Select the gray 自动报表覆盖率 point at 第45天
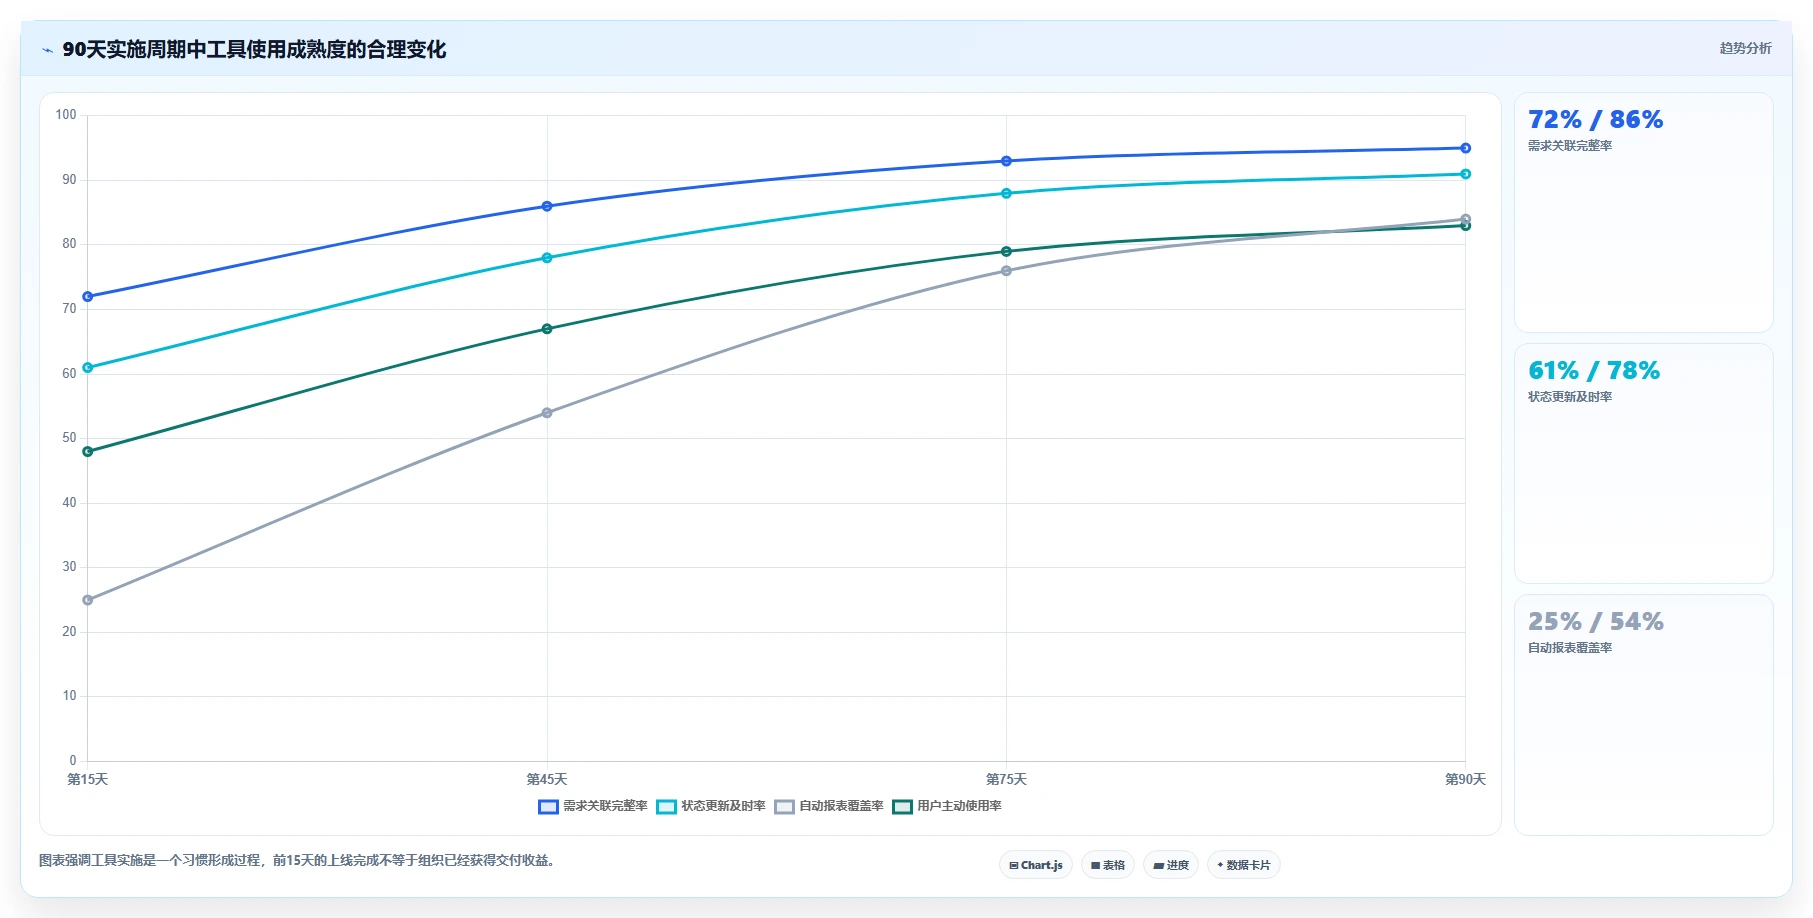 pos(547,413)
